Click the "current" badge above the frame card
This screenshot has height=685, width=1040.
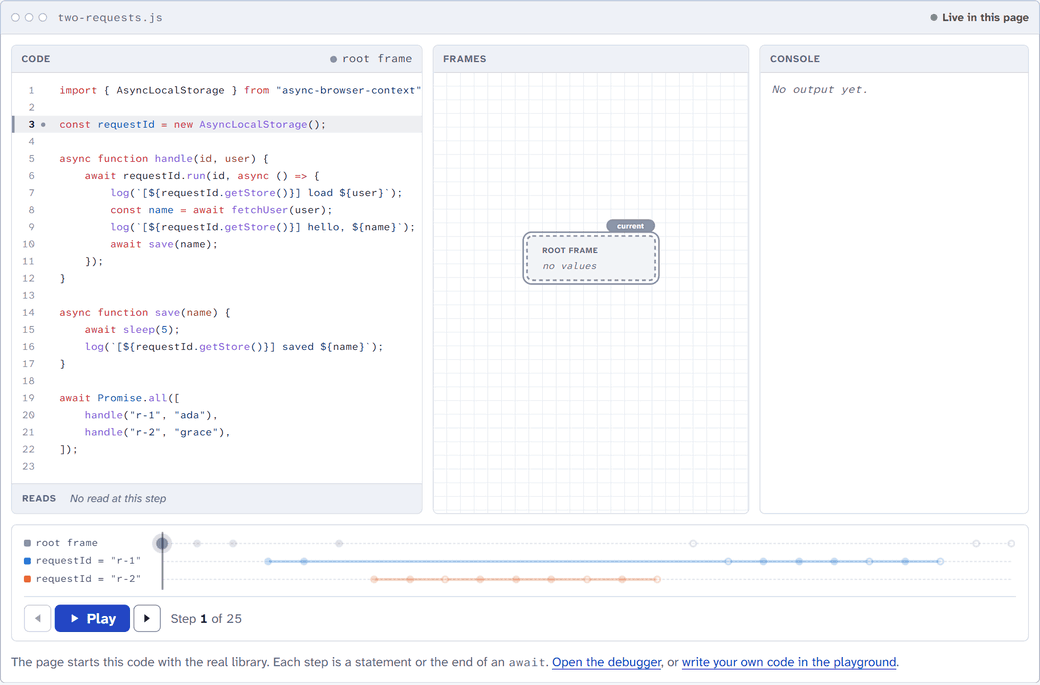(630, 226)
